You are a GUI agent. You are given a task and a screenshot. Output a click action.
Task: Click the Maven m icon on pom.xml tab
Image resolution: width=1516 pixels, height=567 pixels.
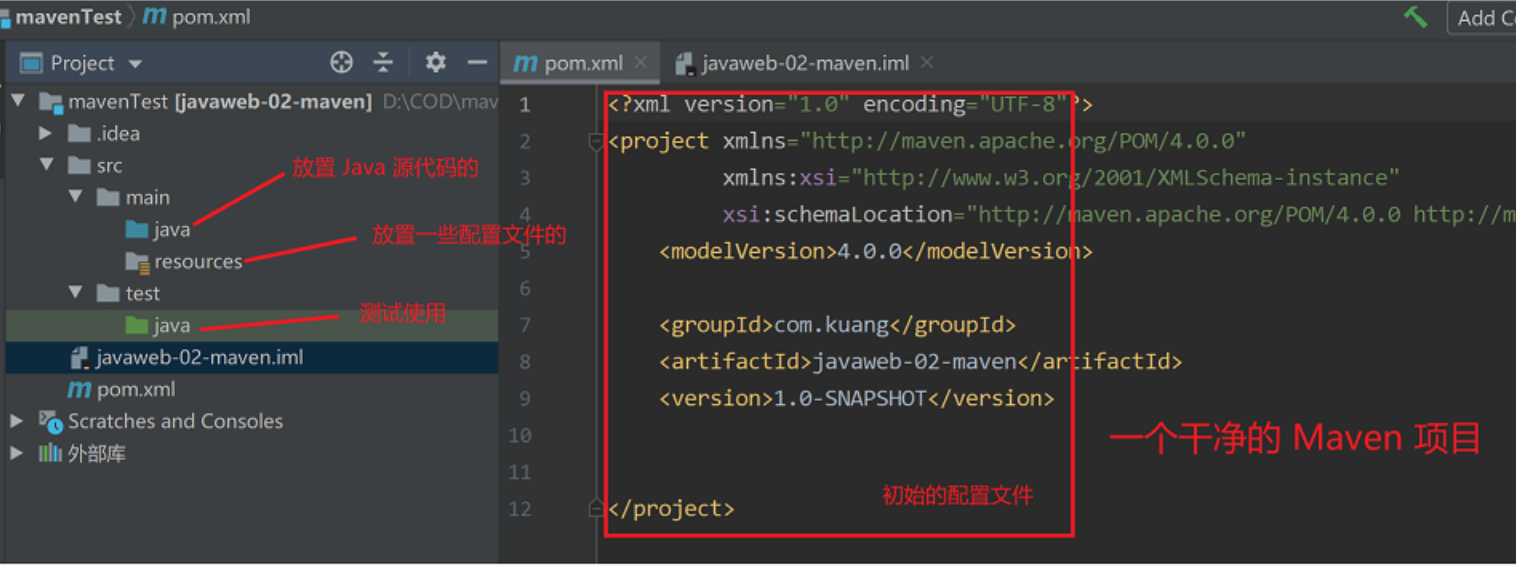coord(525,63)
